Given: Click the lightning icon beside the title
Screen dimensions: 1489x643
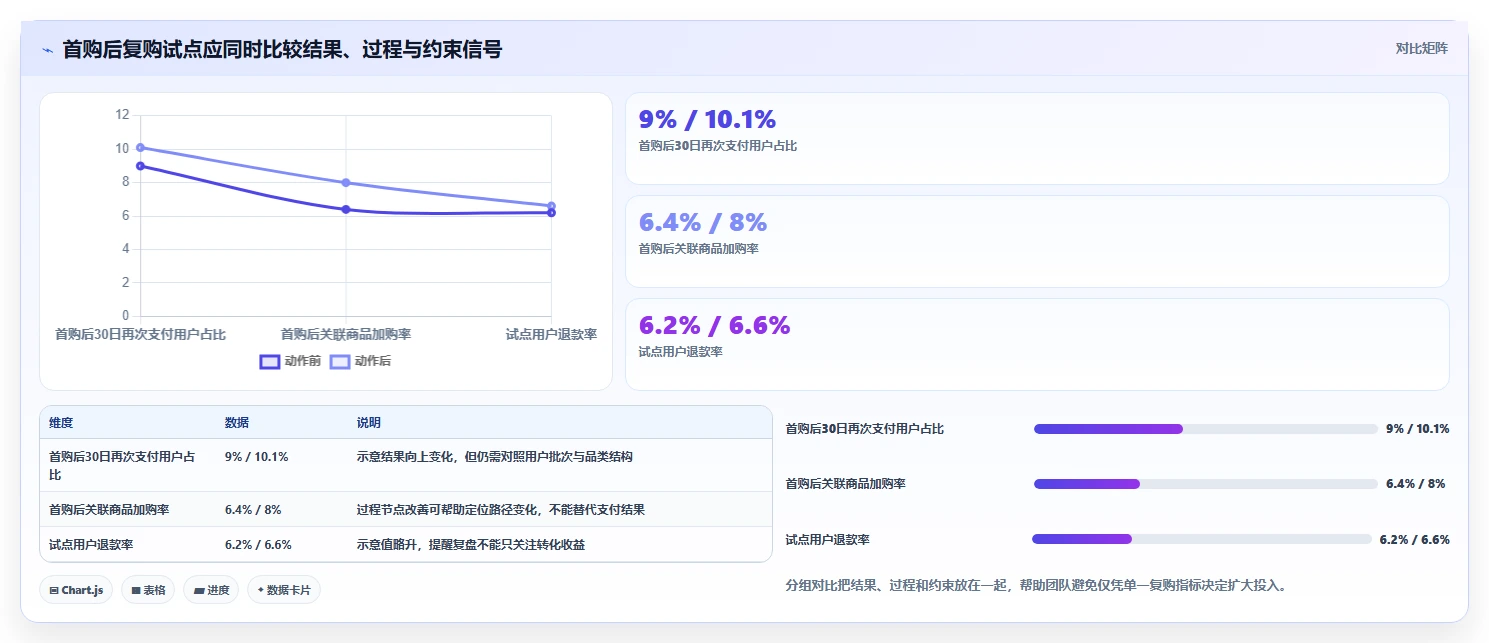Looking at the screenshot, I should [x=47, y=50].
